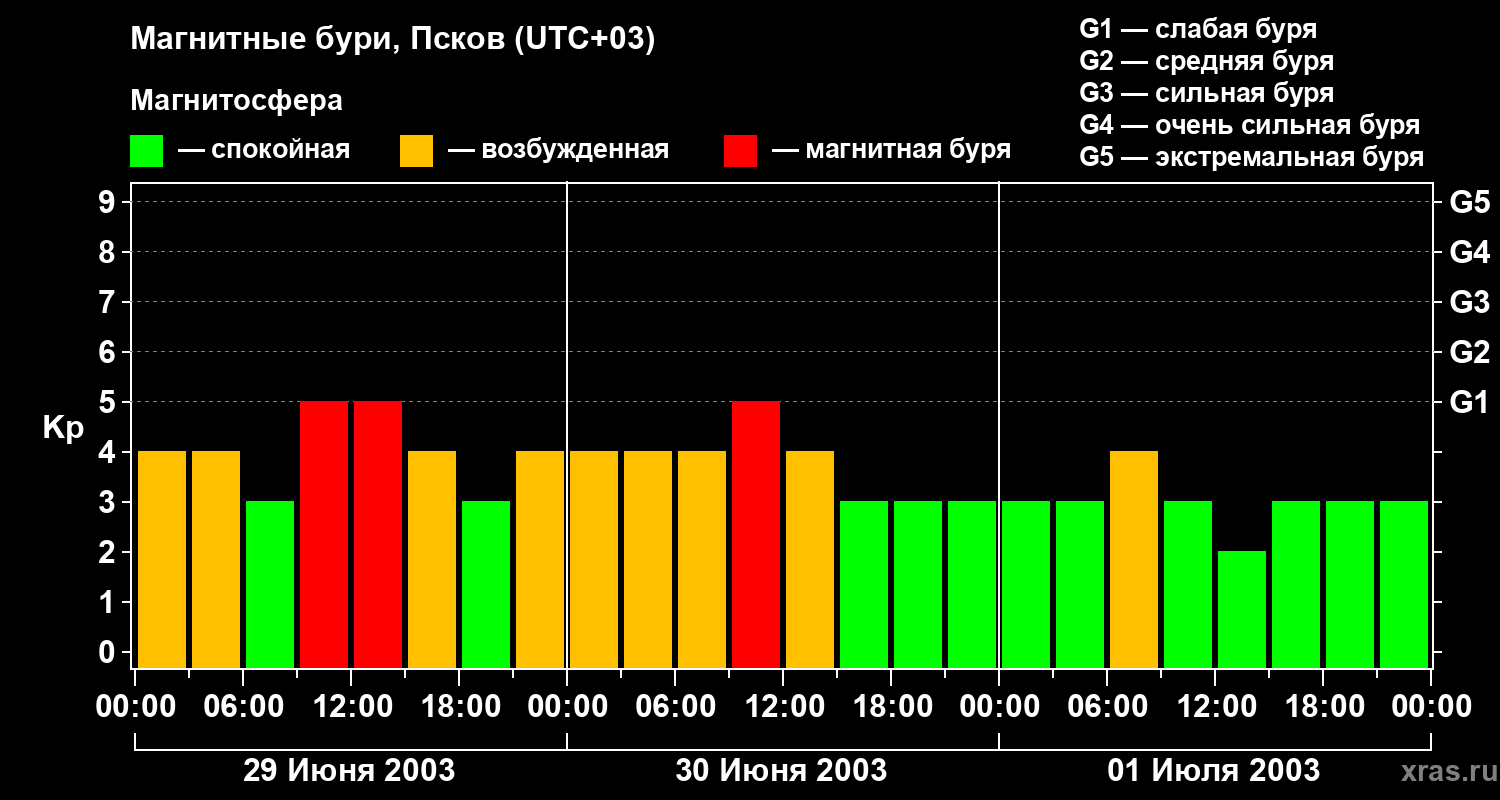1500x800 pixels.
Task: Click the G1 label on the right axis
Action: tap(1469, 402)
